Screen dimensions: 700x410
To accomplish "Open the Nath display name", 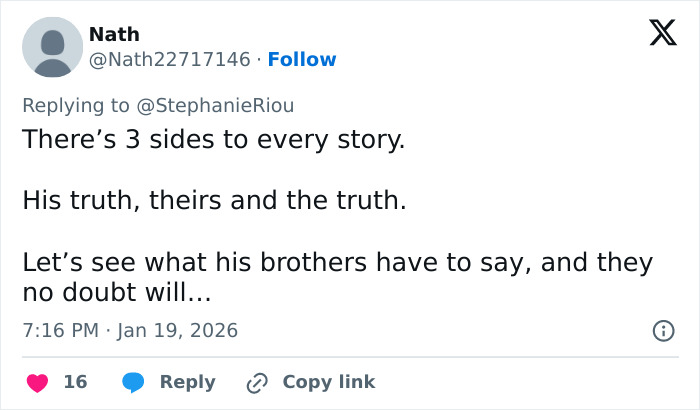I will click(114, 34).
